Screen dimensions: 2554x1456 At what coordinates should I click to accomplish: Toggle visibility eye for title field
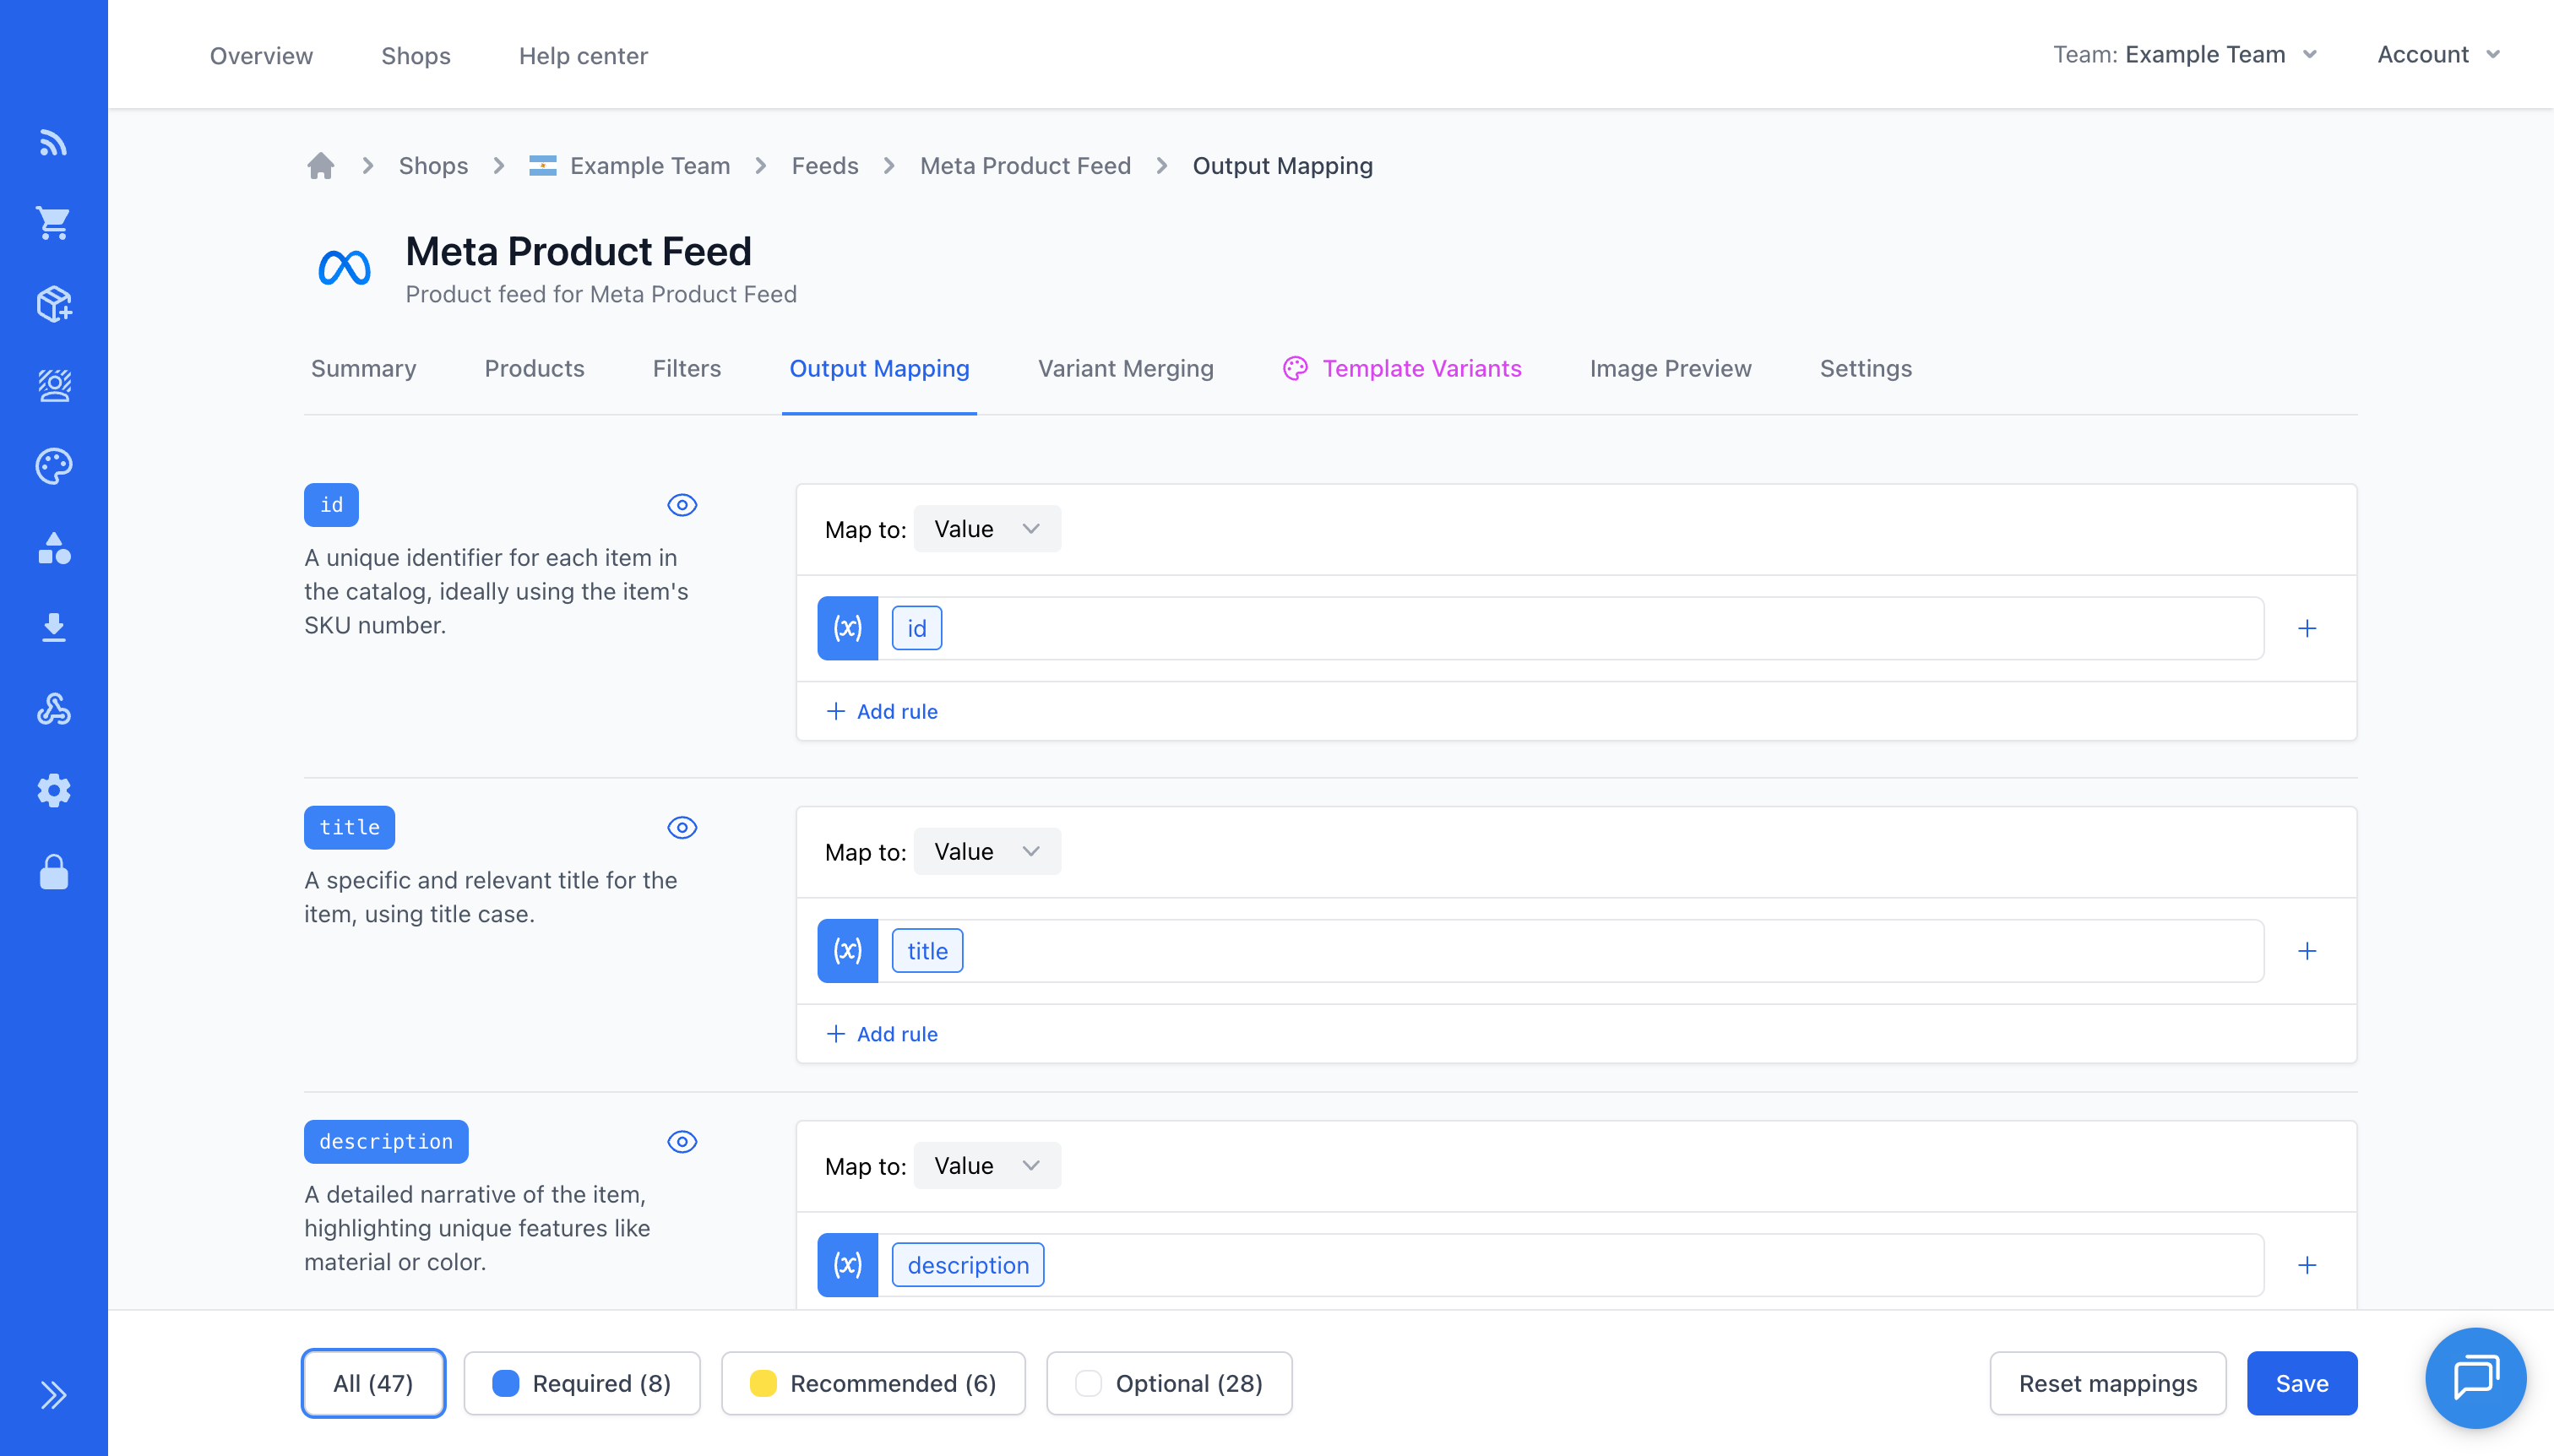click(x=682, y=828)
